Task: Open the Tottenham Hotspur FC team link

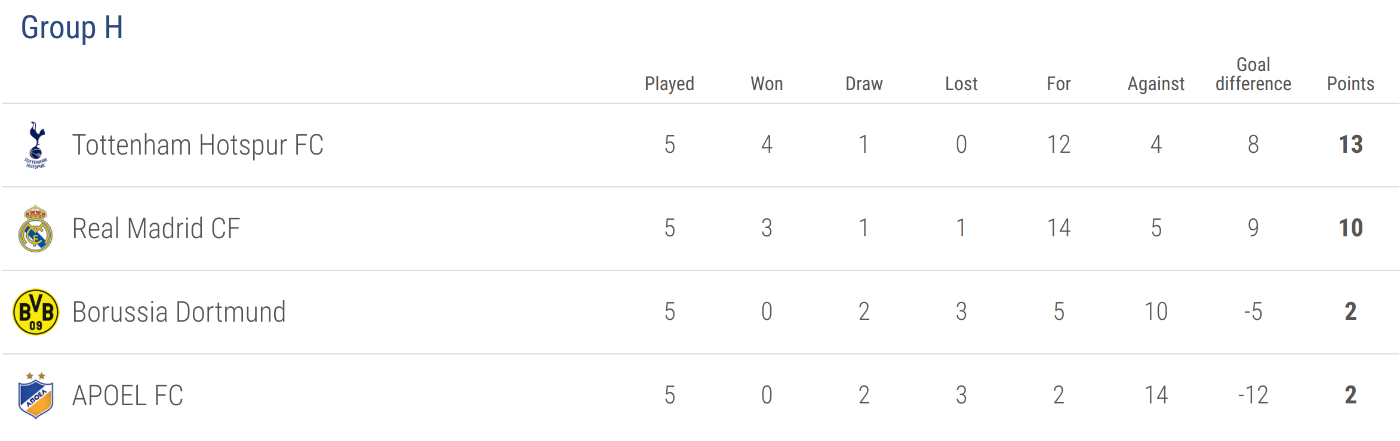Action: pos(198,145)
